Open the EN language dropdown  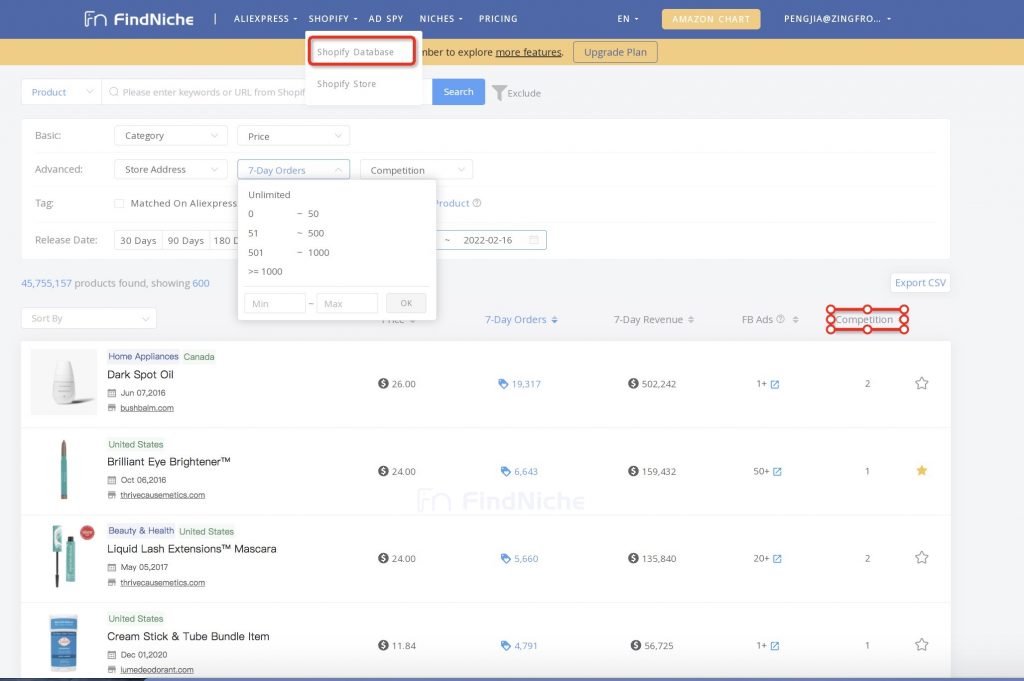(628, 19)
